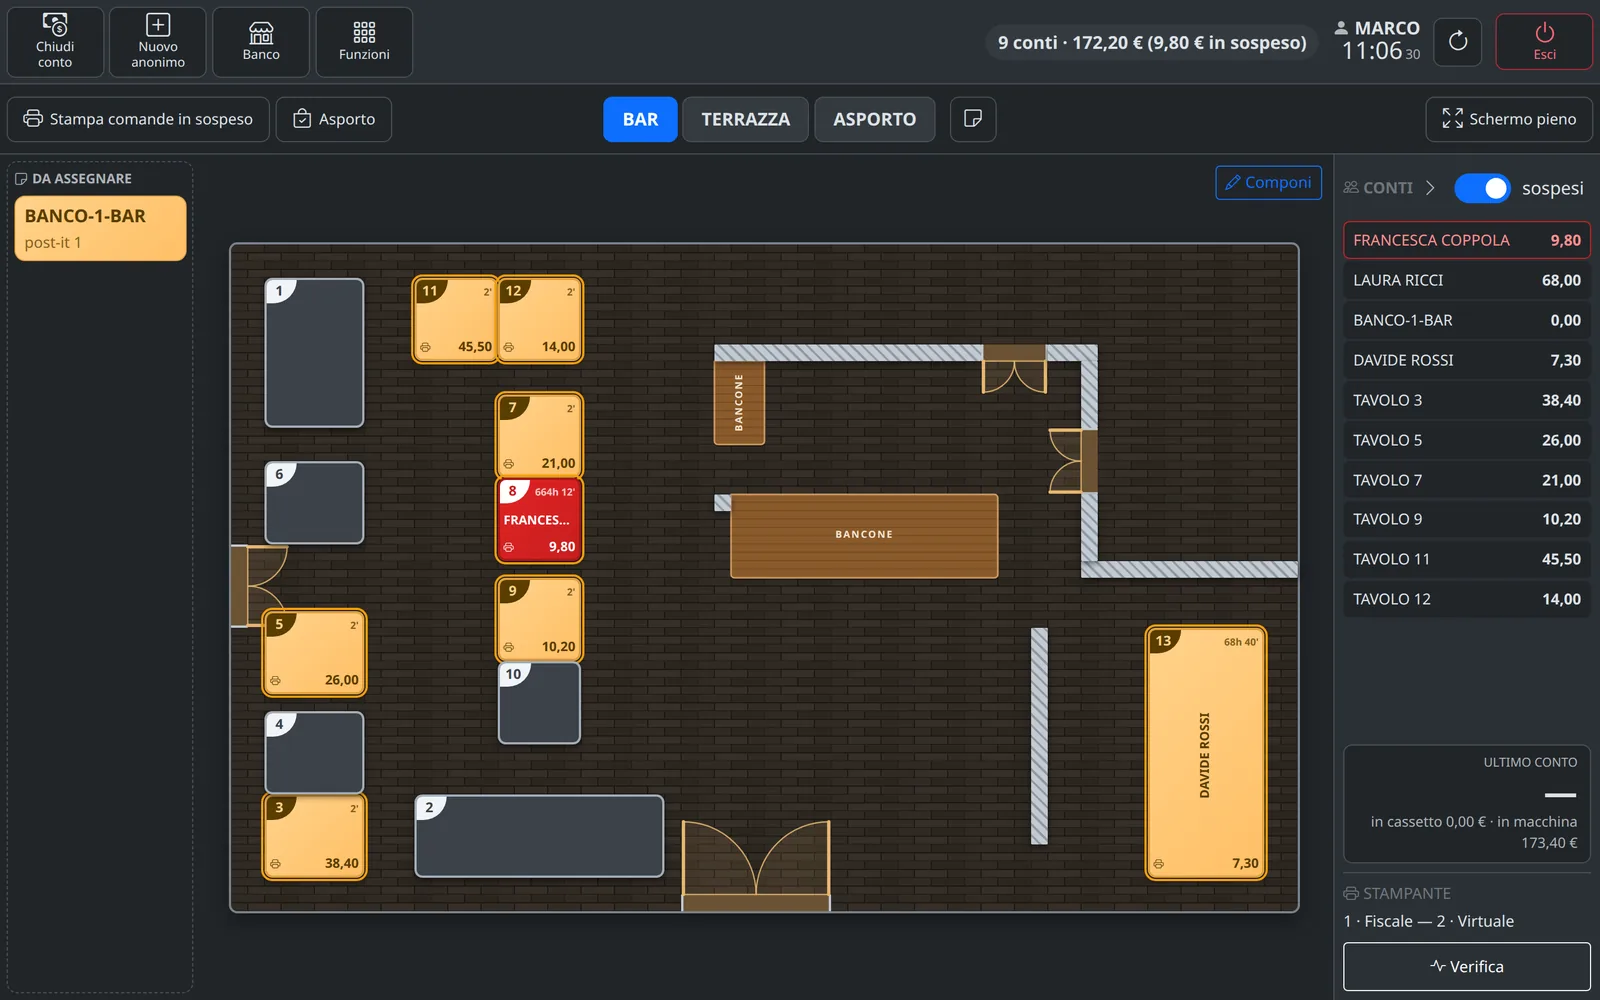Switch to the ASPORTO tab

tap(874, 119)
